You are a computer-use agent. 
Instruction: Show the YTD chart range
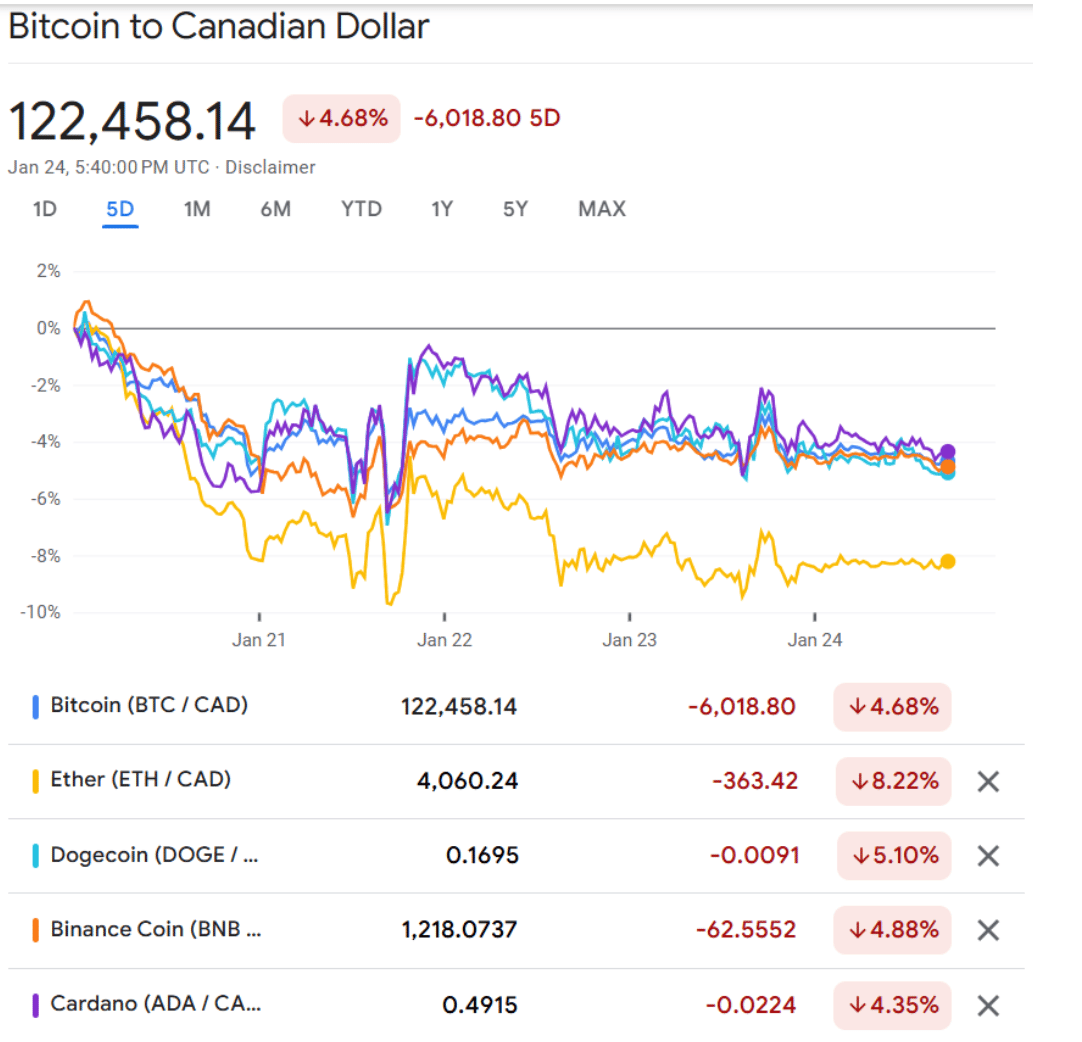[361, 209]
